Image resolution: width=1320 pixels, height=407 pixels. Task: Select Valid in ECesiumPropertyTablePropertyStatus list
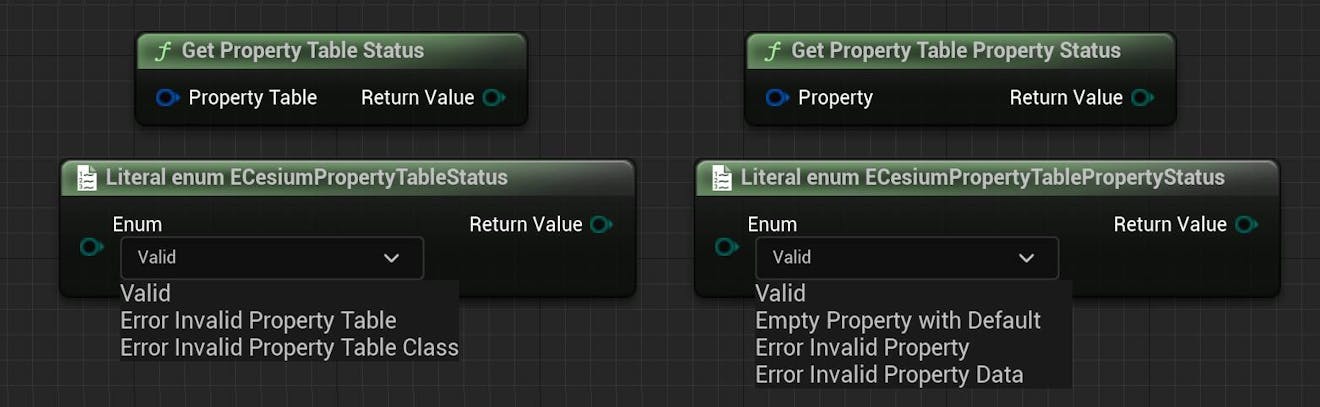coord(781,294)
